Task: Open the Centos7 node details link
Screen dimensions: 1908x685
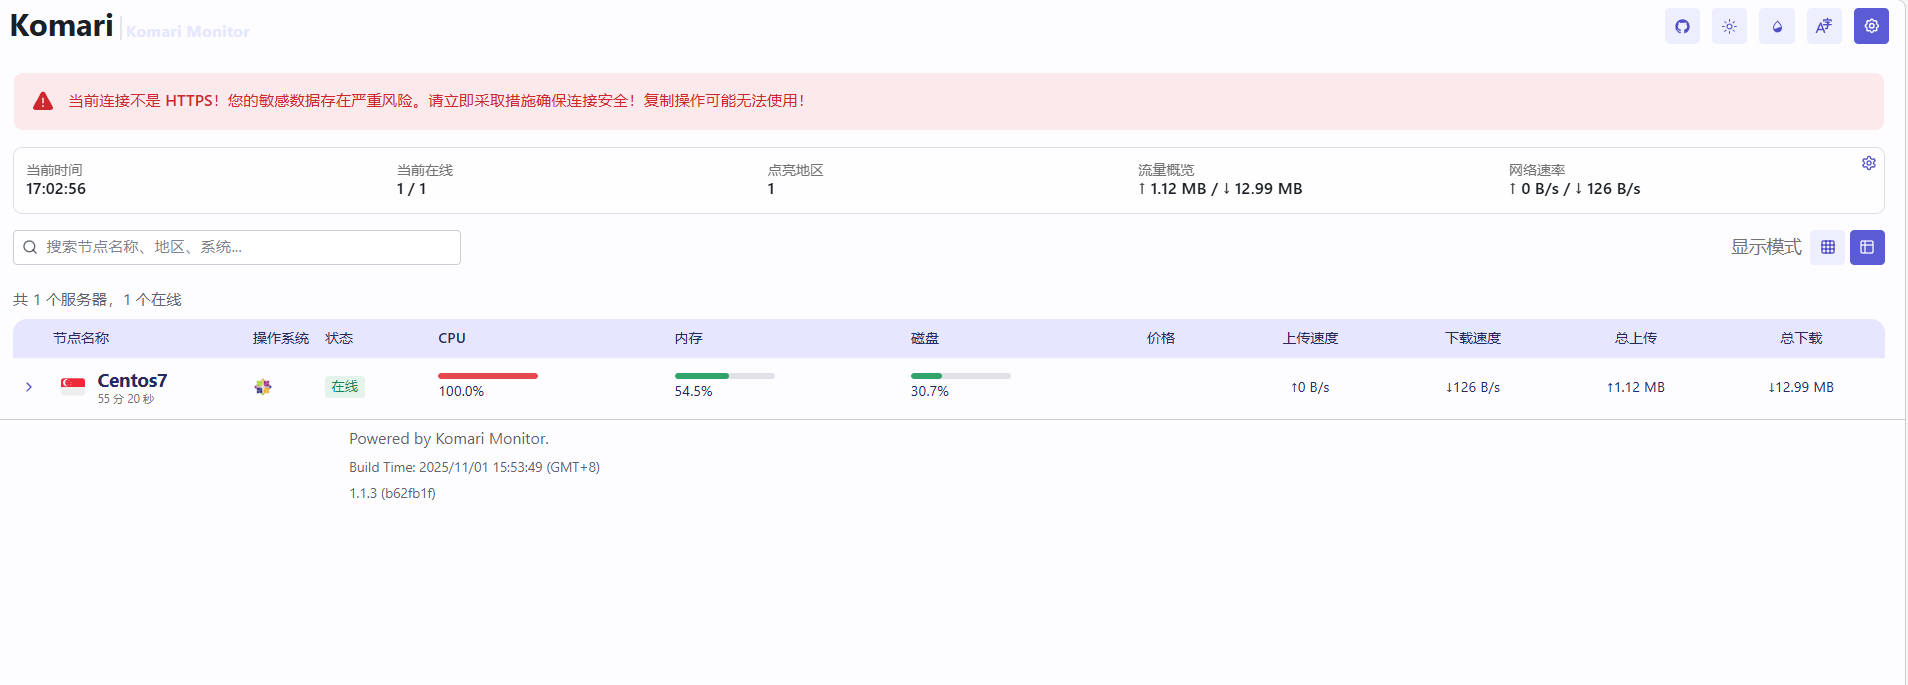Action: coord(132,381)
